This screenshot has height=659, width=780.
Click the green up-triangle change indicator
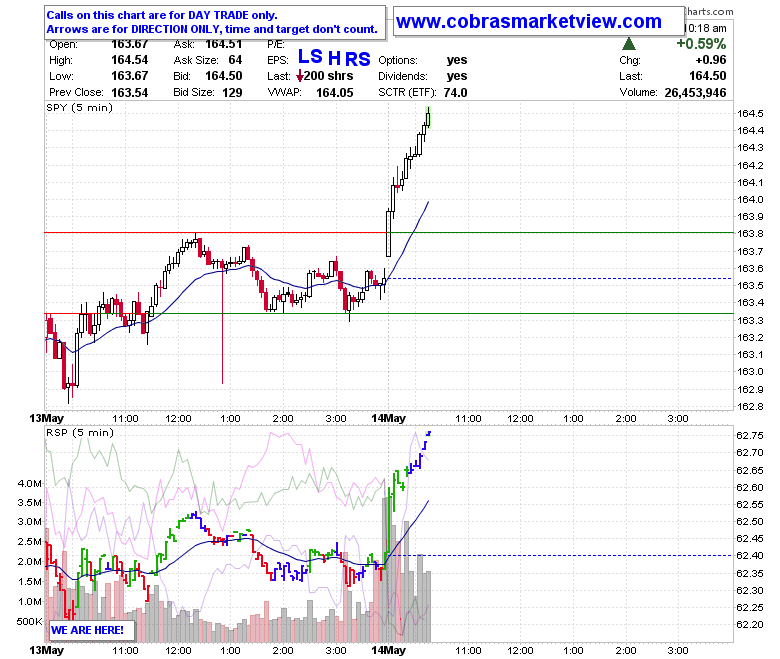tap(629, 44)
